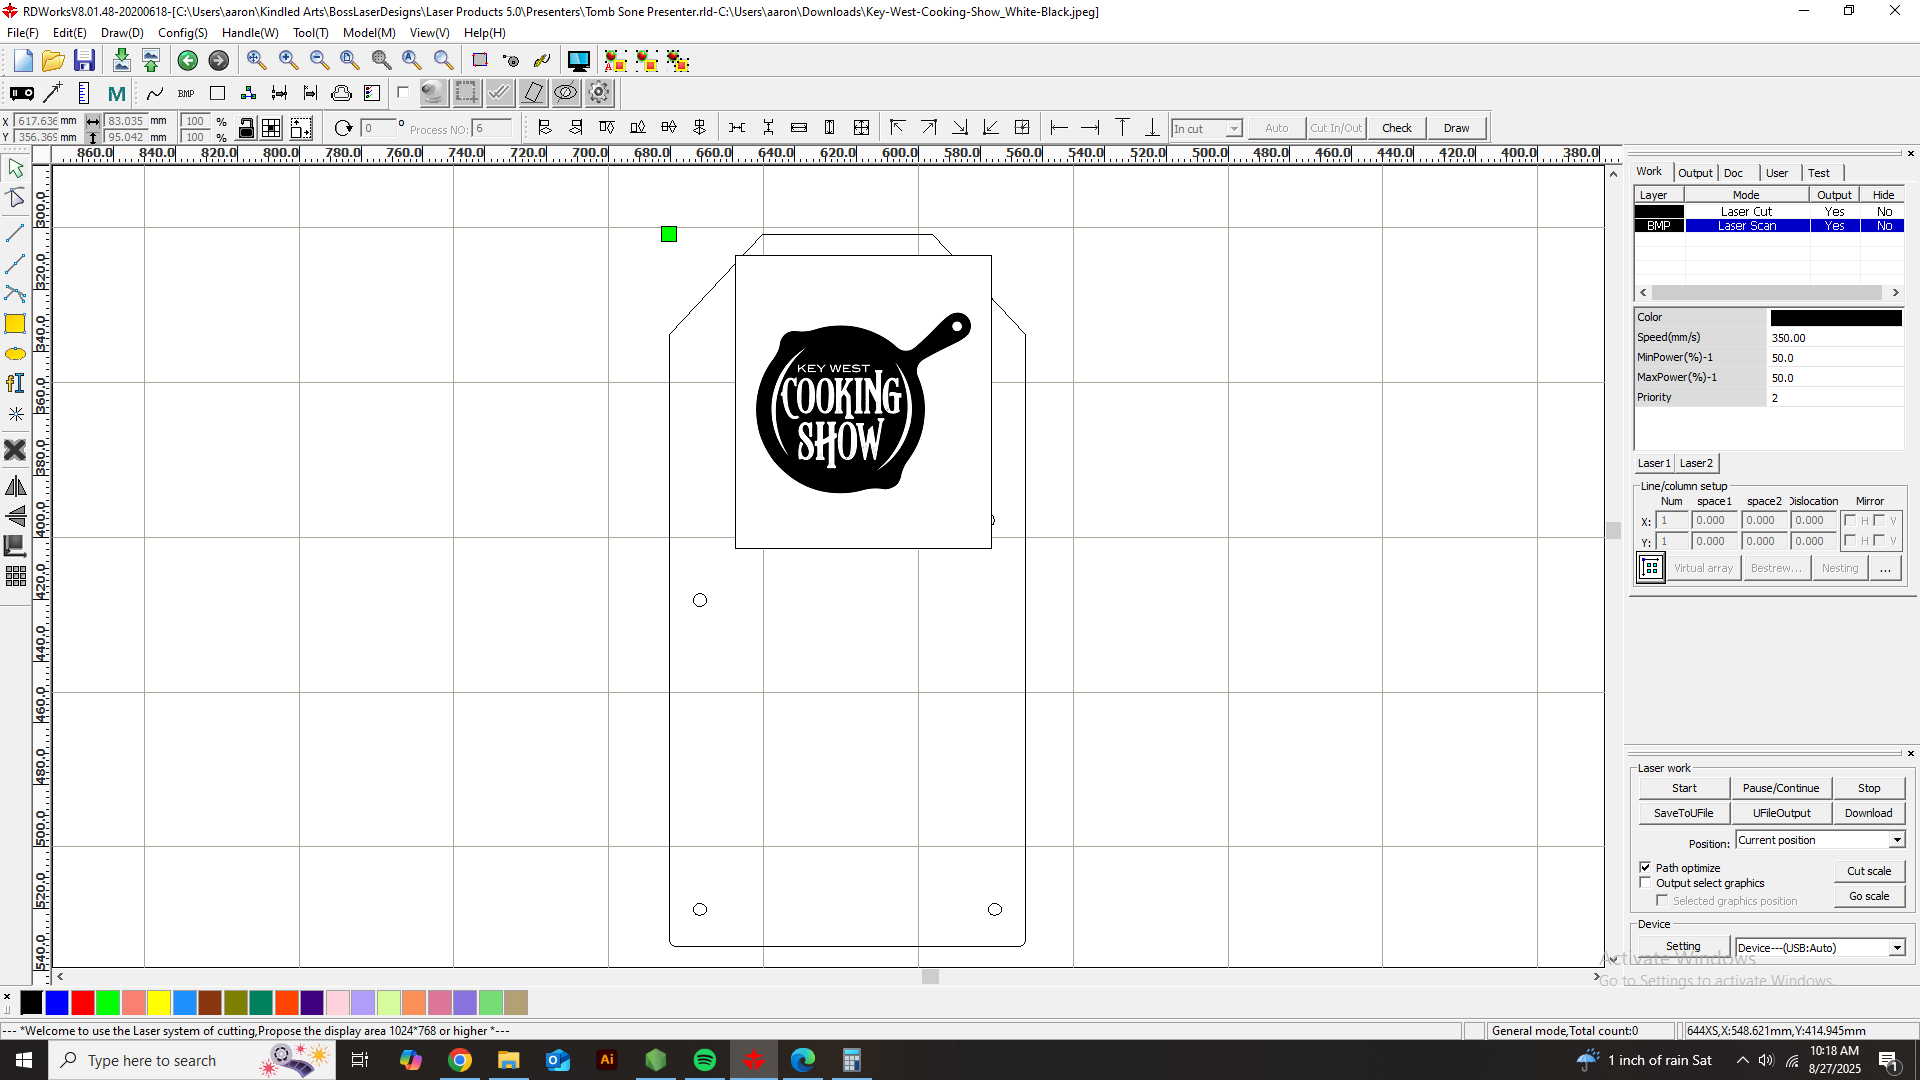
Task: Click the rotate icon beside angle field
Action: coord(343,128)
